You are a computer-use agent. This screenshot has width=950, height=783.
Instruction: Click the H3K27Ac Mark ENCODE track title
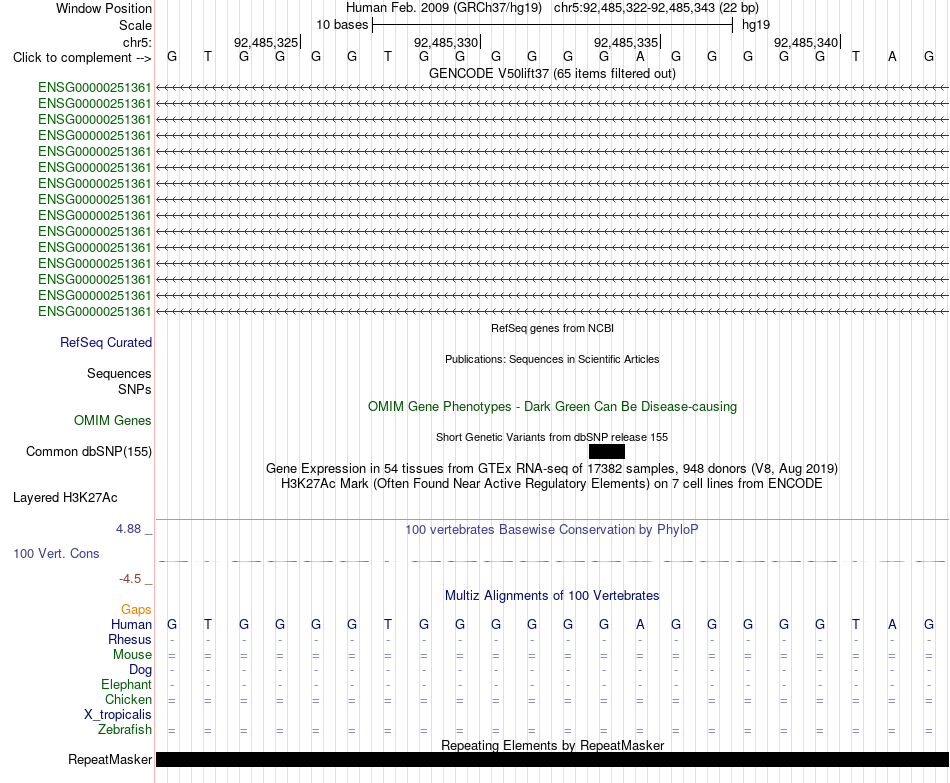click(x=552, y=484)
